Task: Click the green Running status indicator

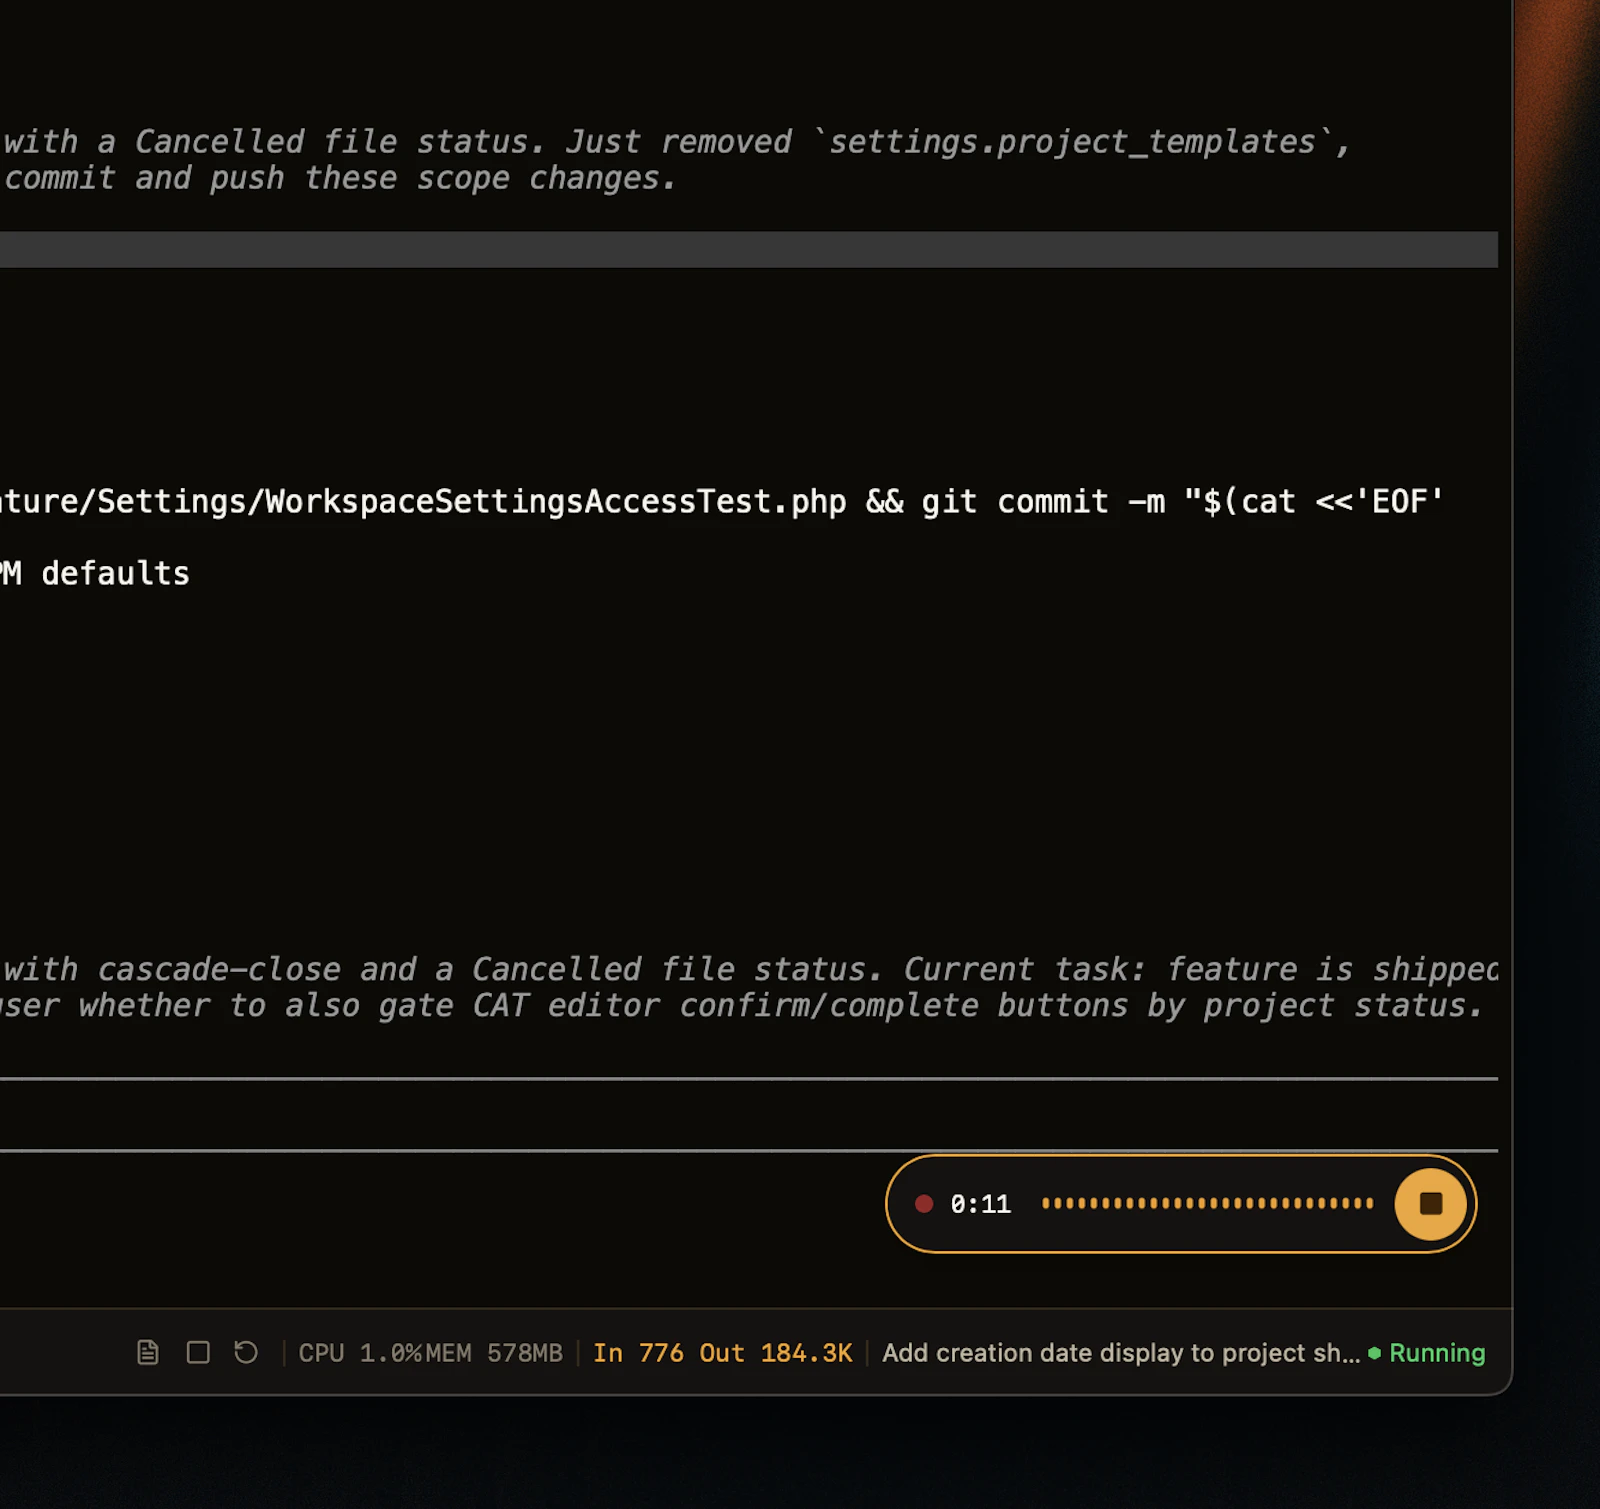Action: pos(1427,1353)
